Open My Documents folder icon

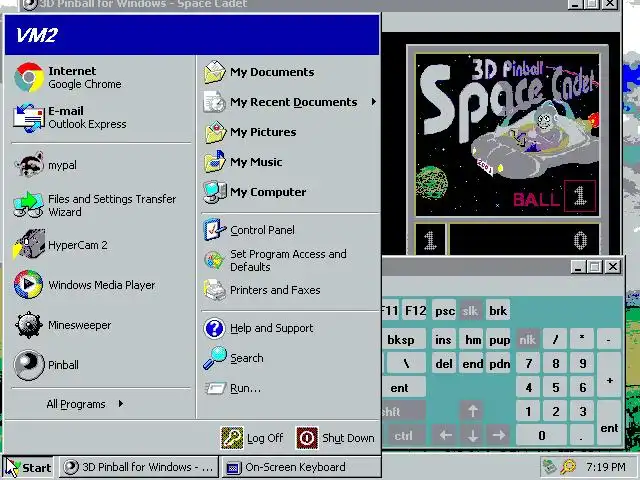(x=215, y=72)
